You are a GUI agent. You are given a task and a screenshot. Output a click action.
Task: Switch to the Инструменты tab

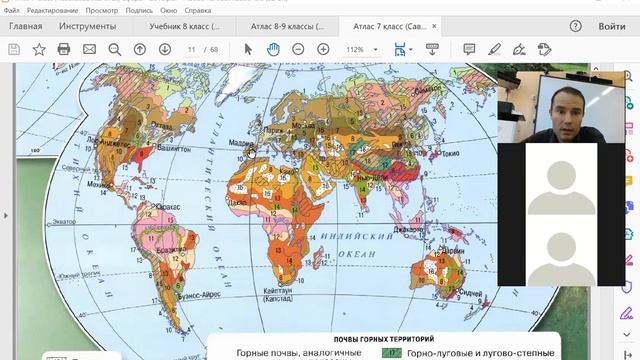[x=87, y=26]
